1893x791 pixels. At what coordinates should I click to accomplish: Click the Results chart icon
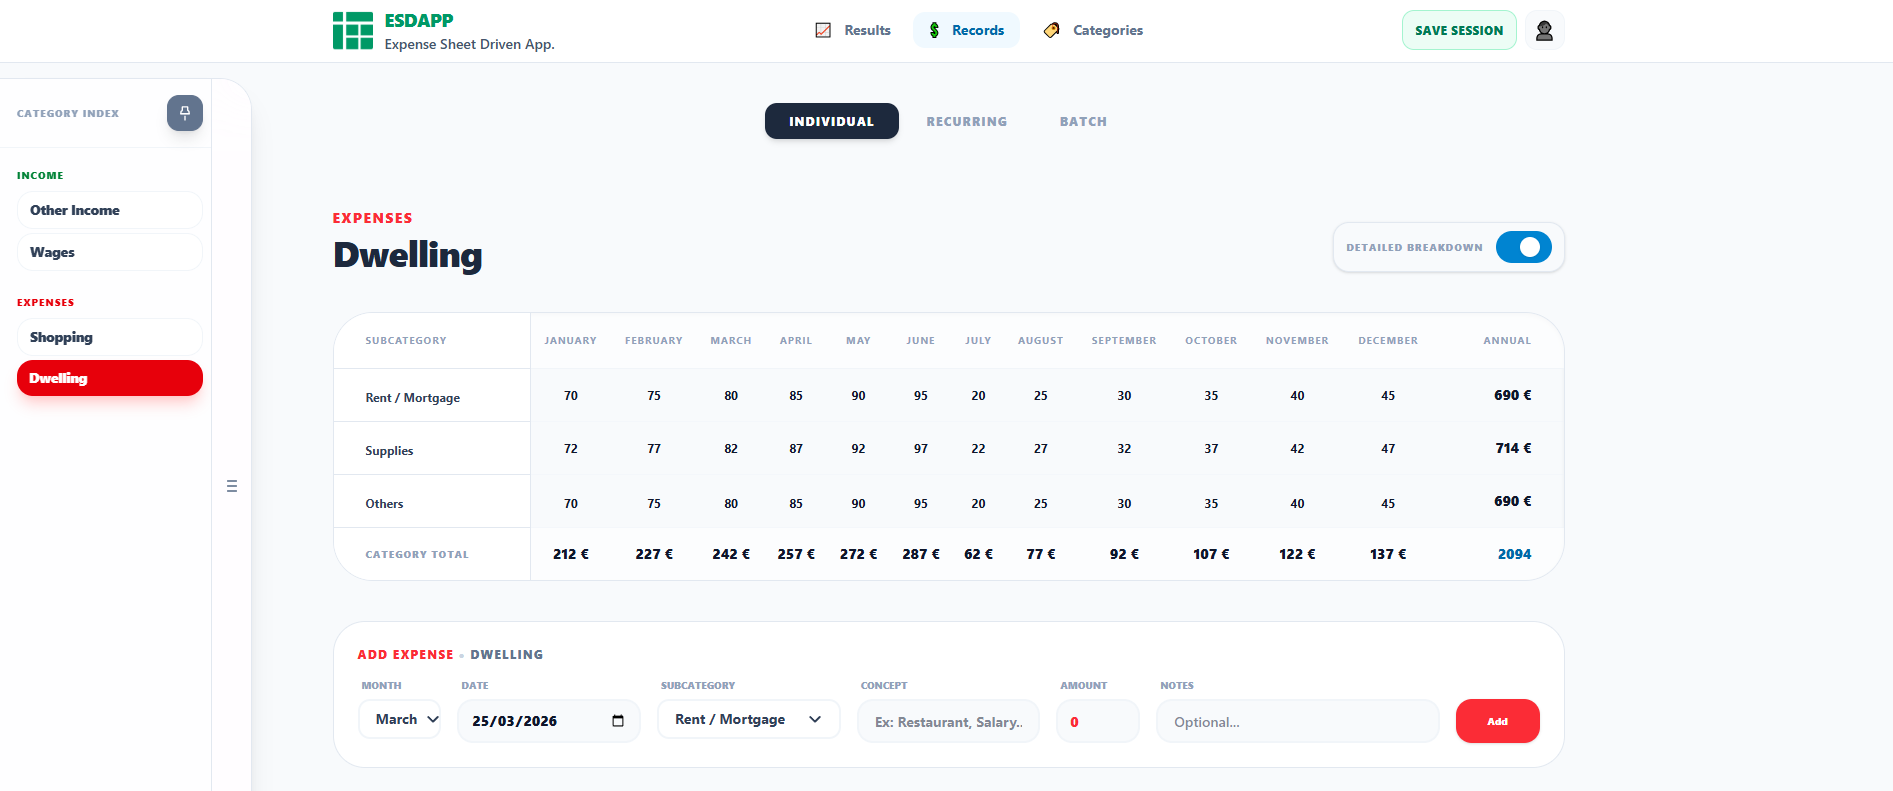coord(823,30)
